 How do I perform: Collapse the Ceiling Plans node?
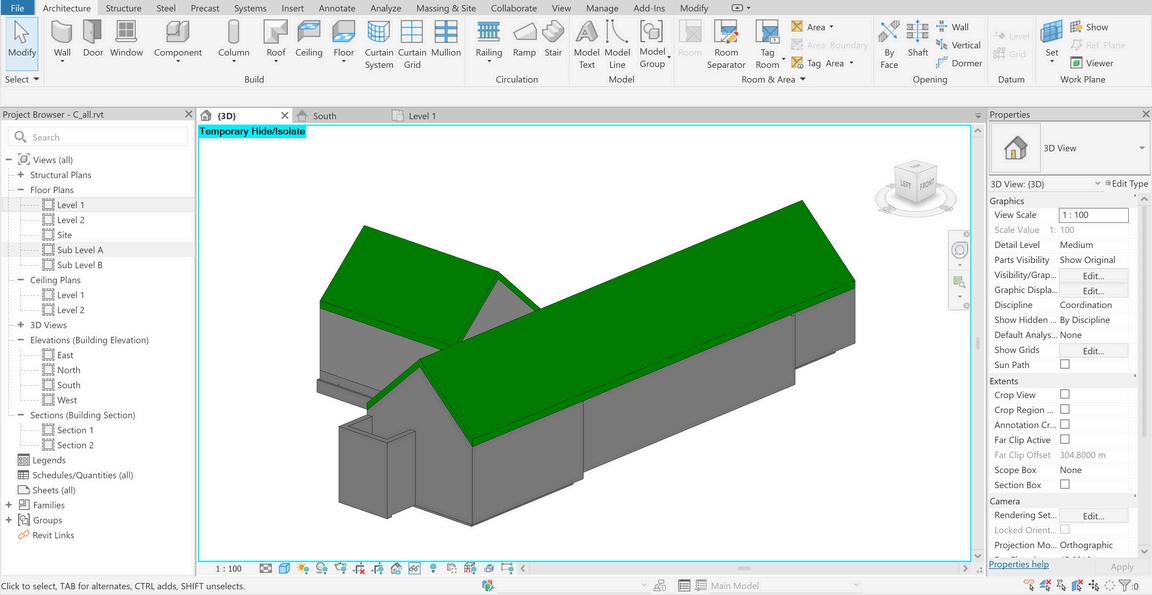click(21, 280)
